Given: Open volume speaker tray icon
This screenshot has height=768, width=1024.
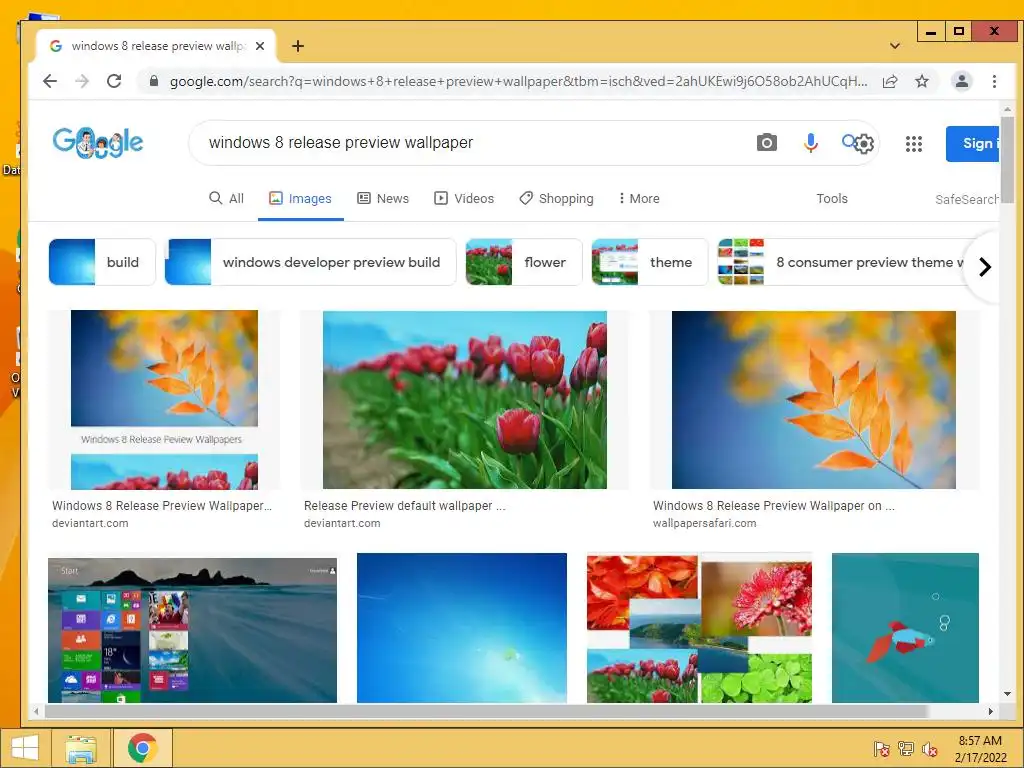Looking at the screenshot, I should [x=930, y=749].
